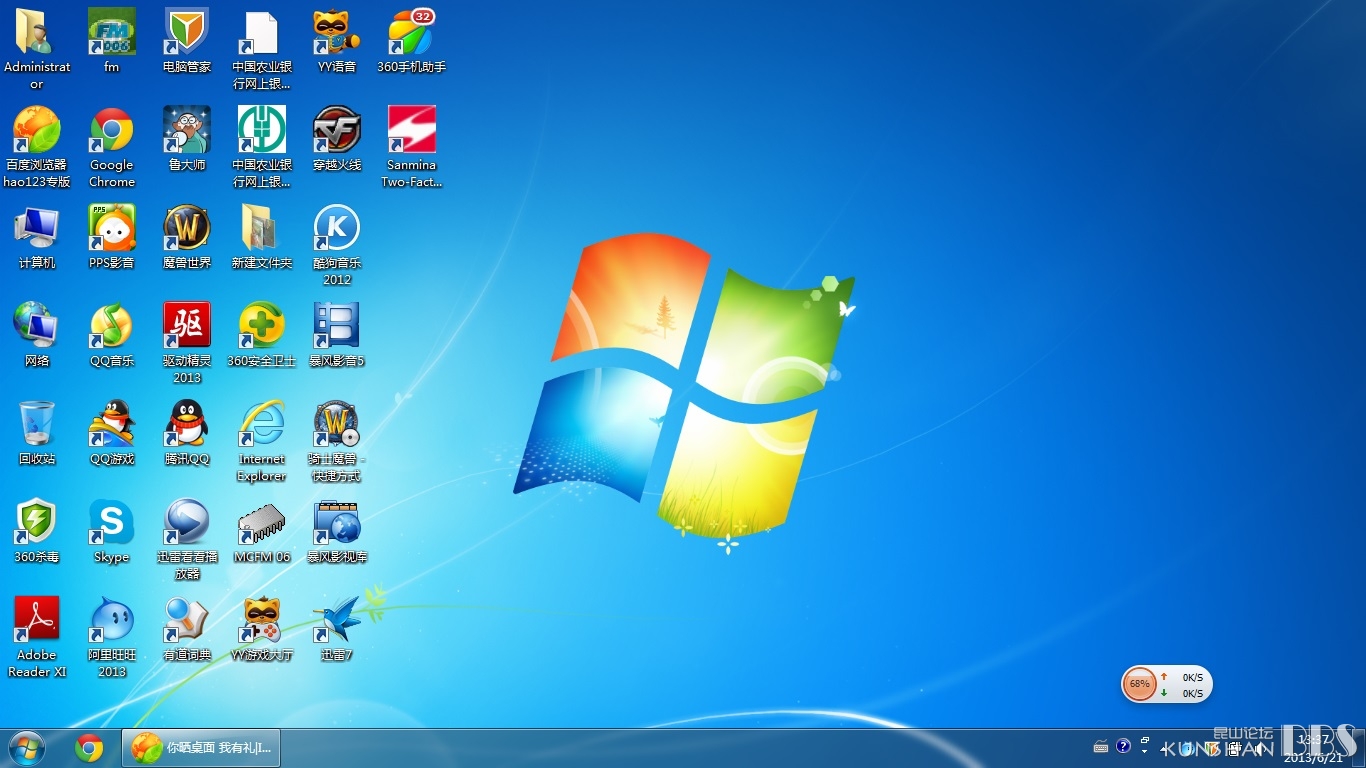Open language bar help question-mark icon
The height and width of the screenshot is (768, 1366).
click(1123, 746)
